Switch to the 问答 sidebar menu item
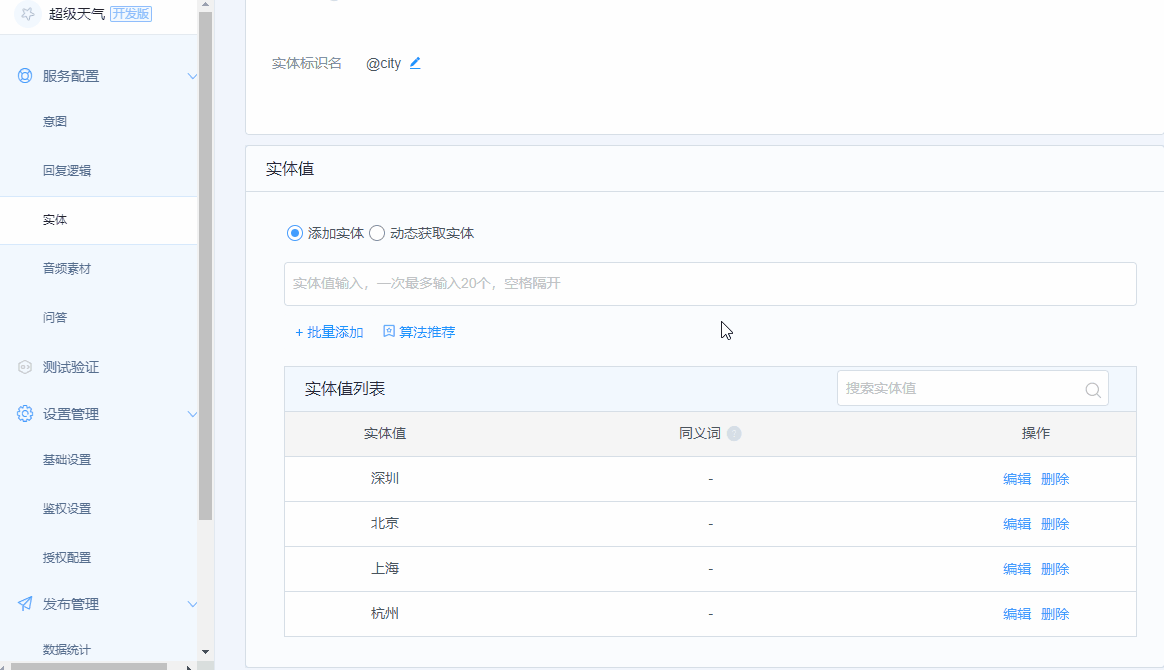 pyautogui.click(x=52, y=317)
